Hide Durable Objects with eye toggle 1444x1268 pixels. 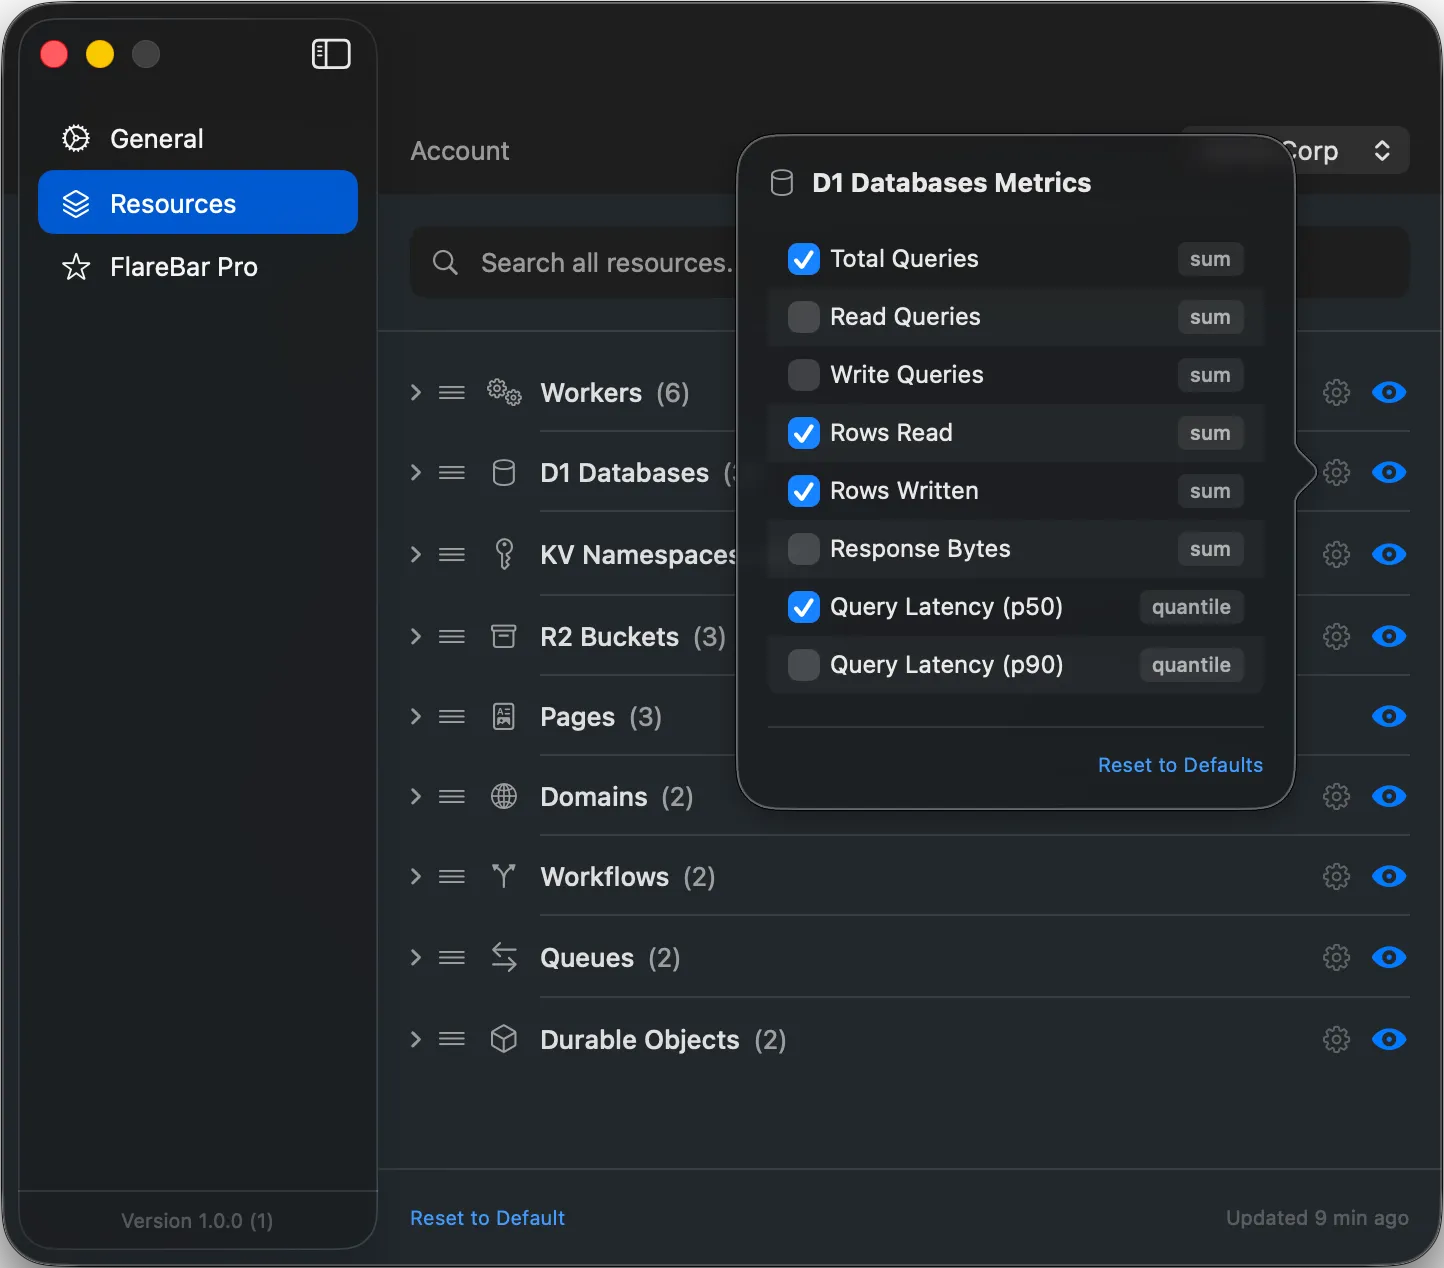point(1389,1039)
